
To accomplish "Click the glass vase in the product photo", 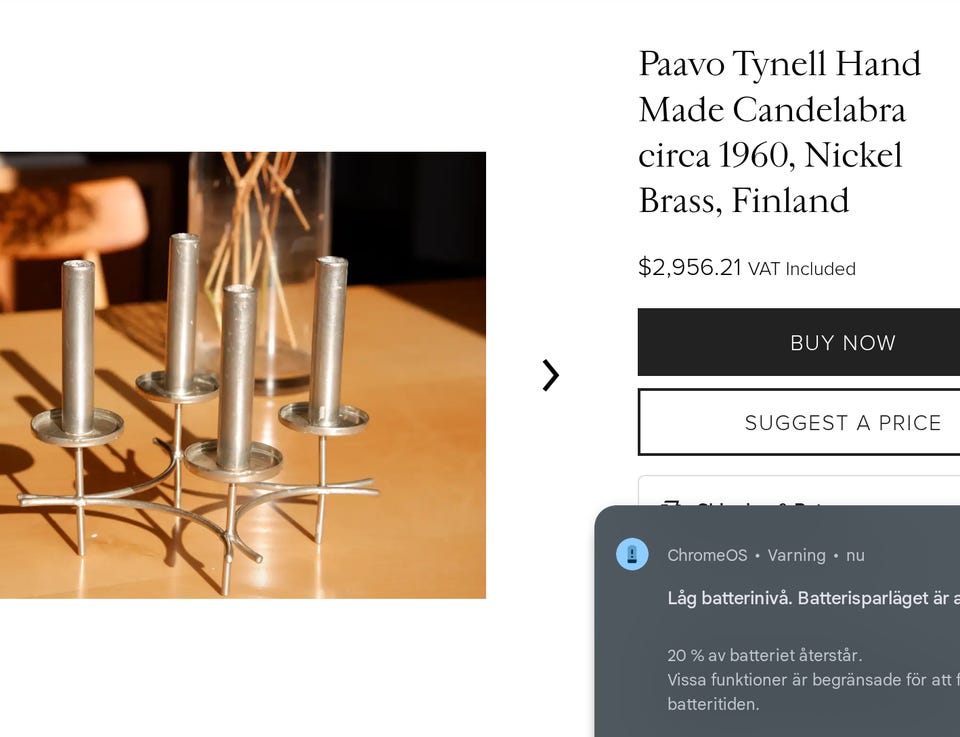I will 260,269.
